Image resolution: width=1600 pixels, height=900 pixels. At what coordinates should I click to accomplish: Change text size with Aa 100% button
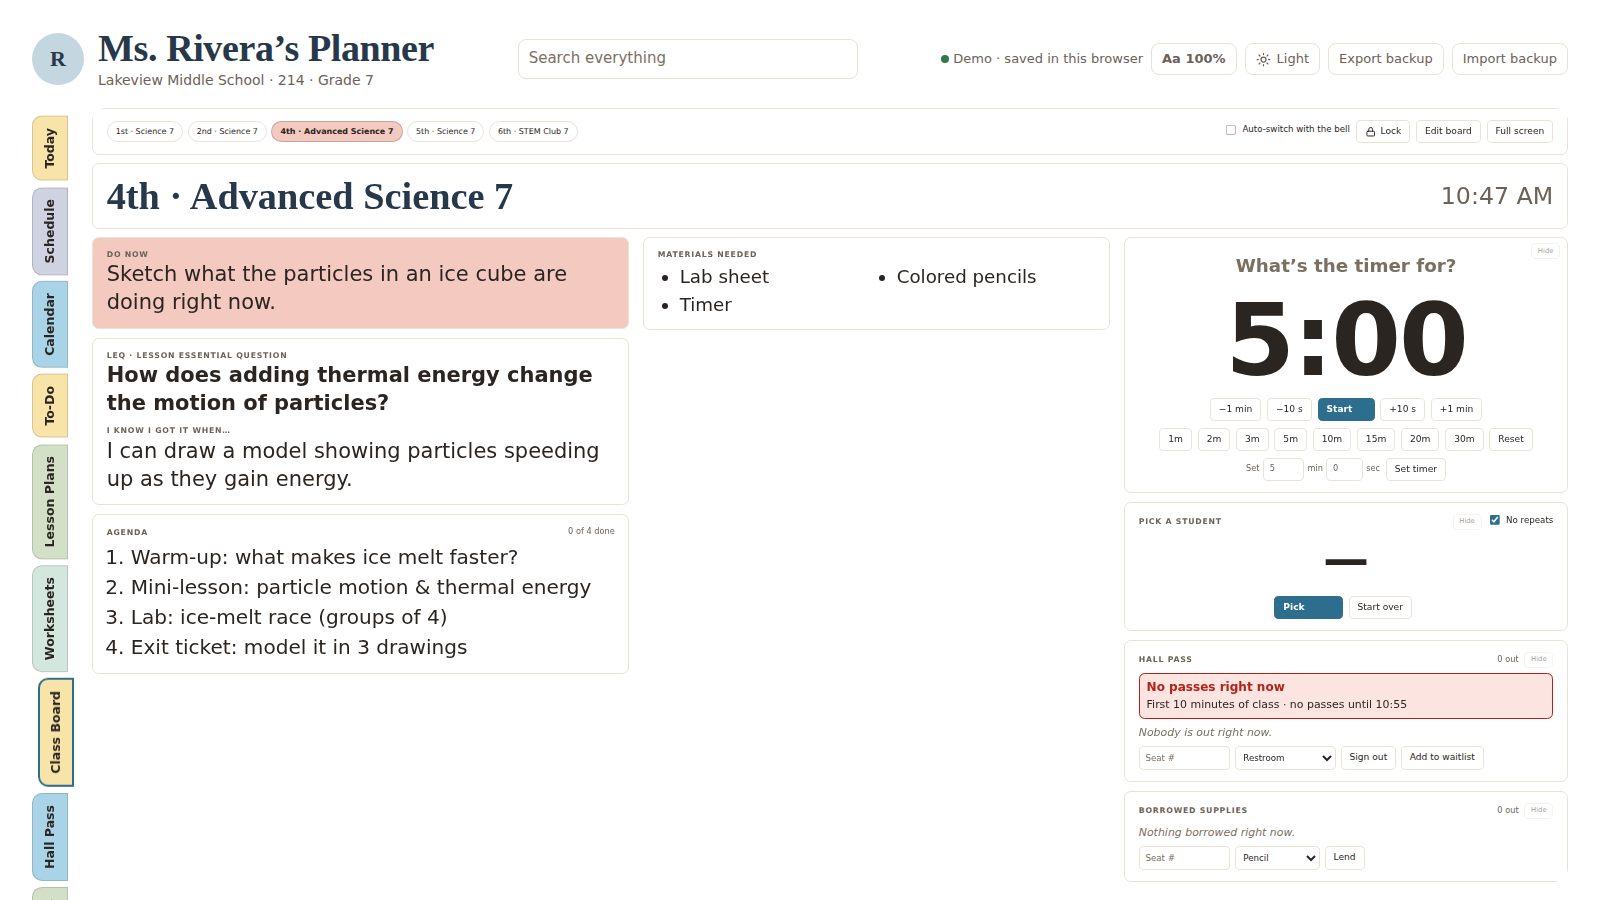[1193, 59]
